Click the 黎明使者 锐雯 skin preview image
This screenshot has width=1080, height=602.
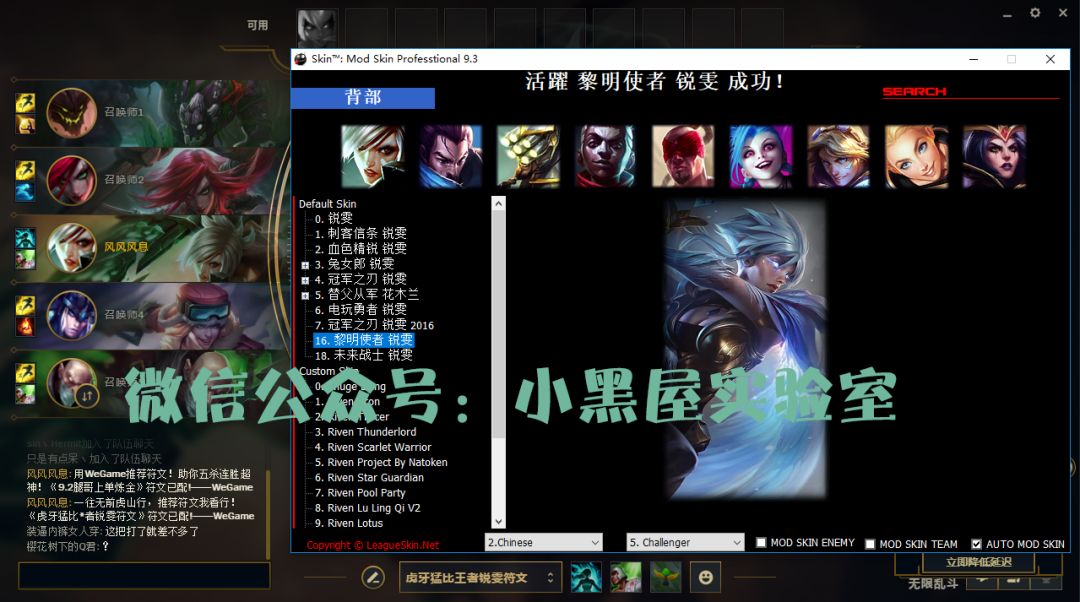(x=745, y=349)
